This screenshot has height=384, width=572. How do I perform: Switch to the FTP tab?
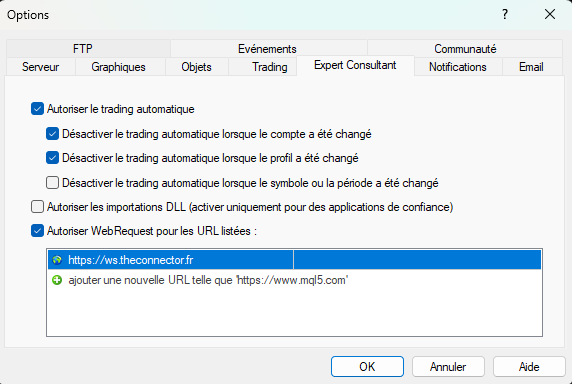point(88,49)
